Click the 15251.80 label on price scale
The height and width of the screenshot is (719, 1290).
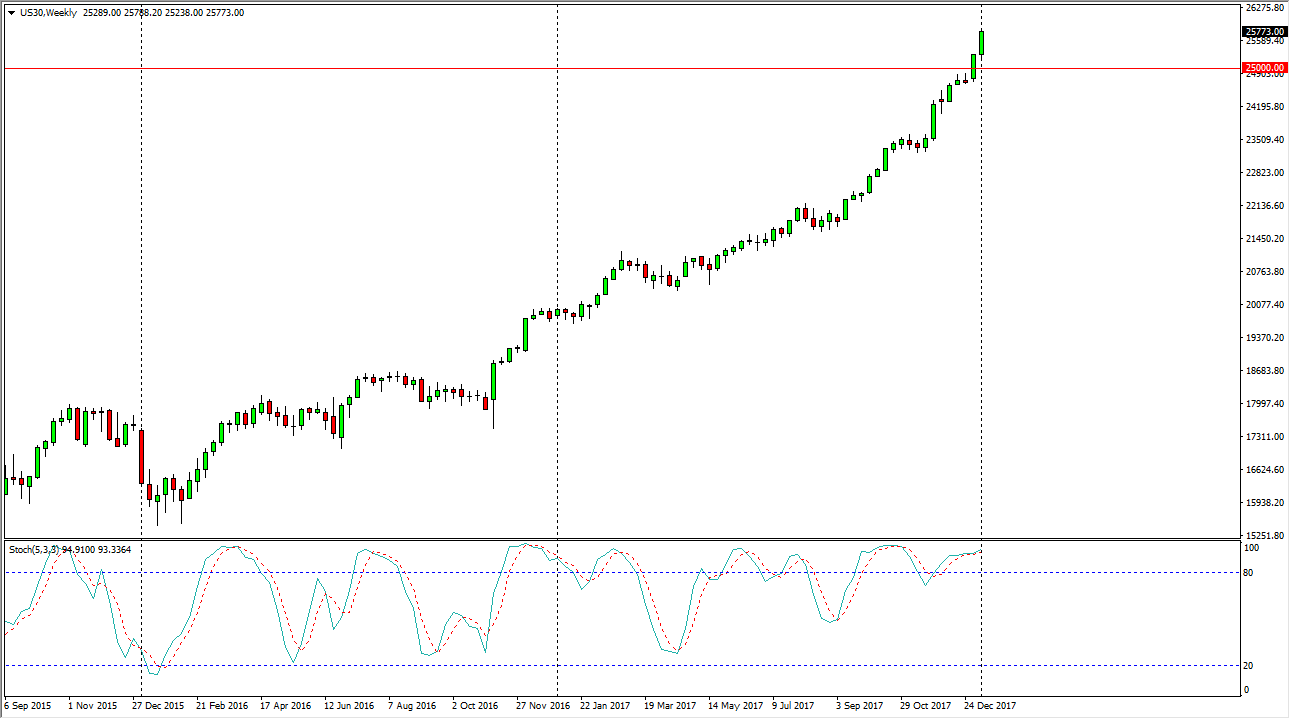[x=1264, y=536]
